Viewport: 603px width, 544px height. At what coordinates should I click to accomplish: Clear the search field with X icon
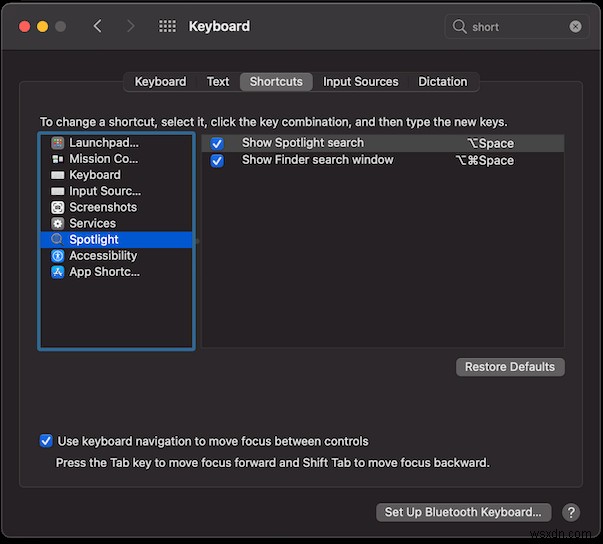pos(575,27)
